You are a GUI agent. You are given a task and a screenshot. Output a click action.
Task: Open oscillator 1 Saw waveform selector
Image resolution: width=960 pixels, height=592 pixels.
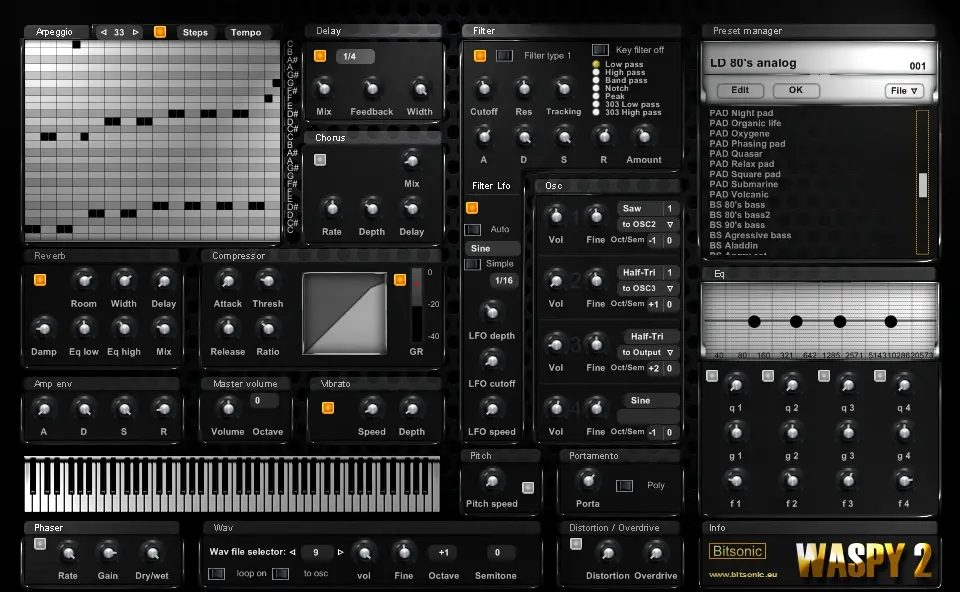(x=639, y=209)
